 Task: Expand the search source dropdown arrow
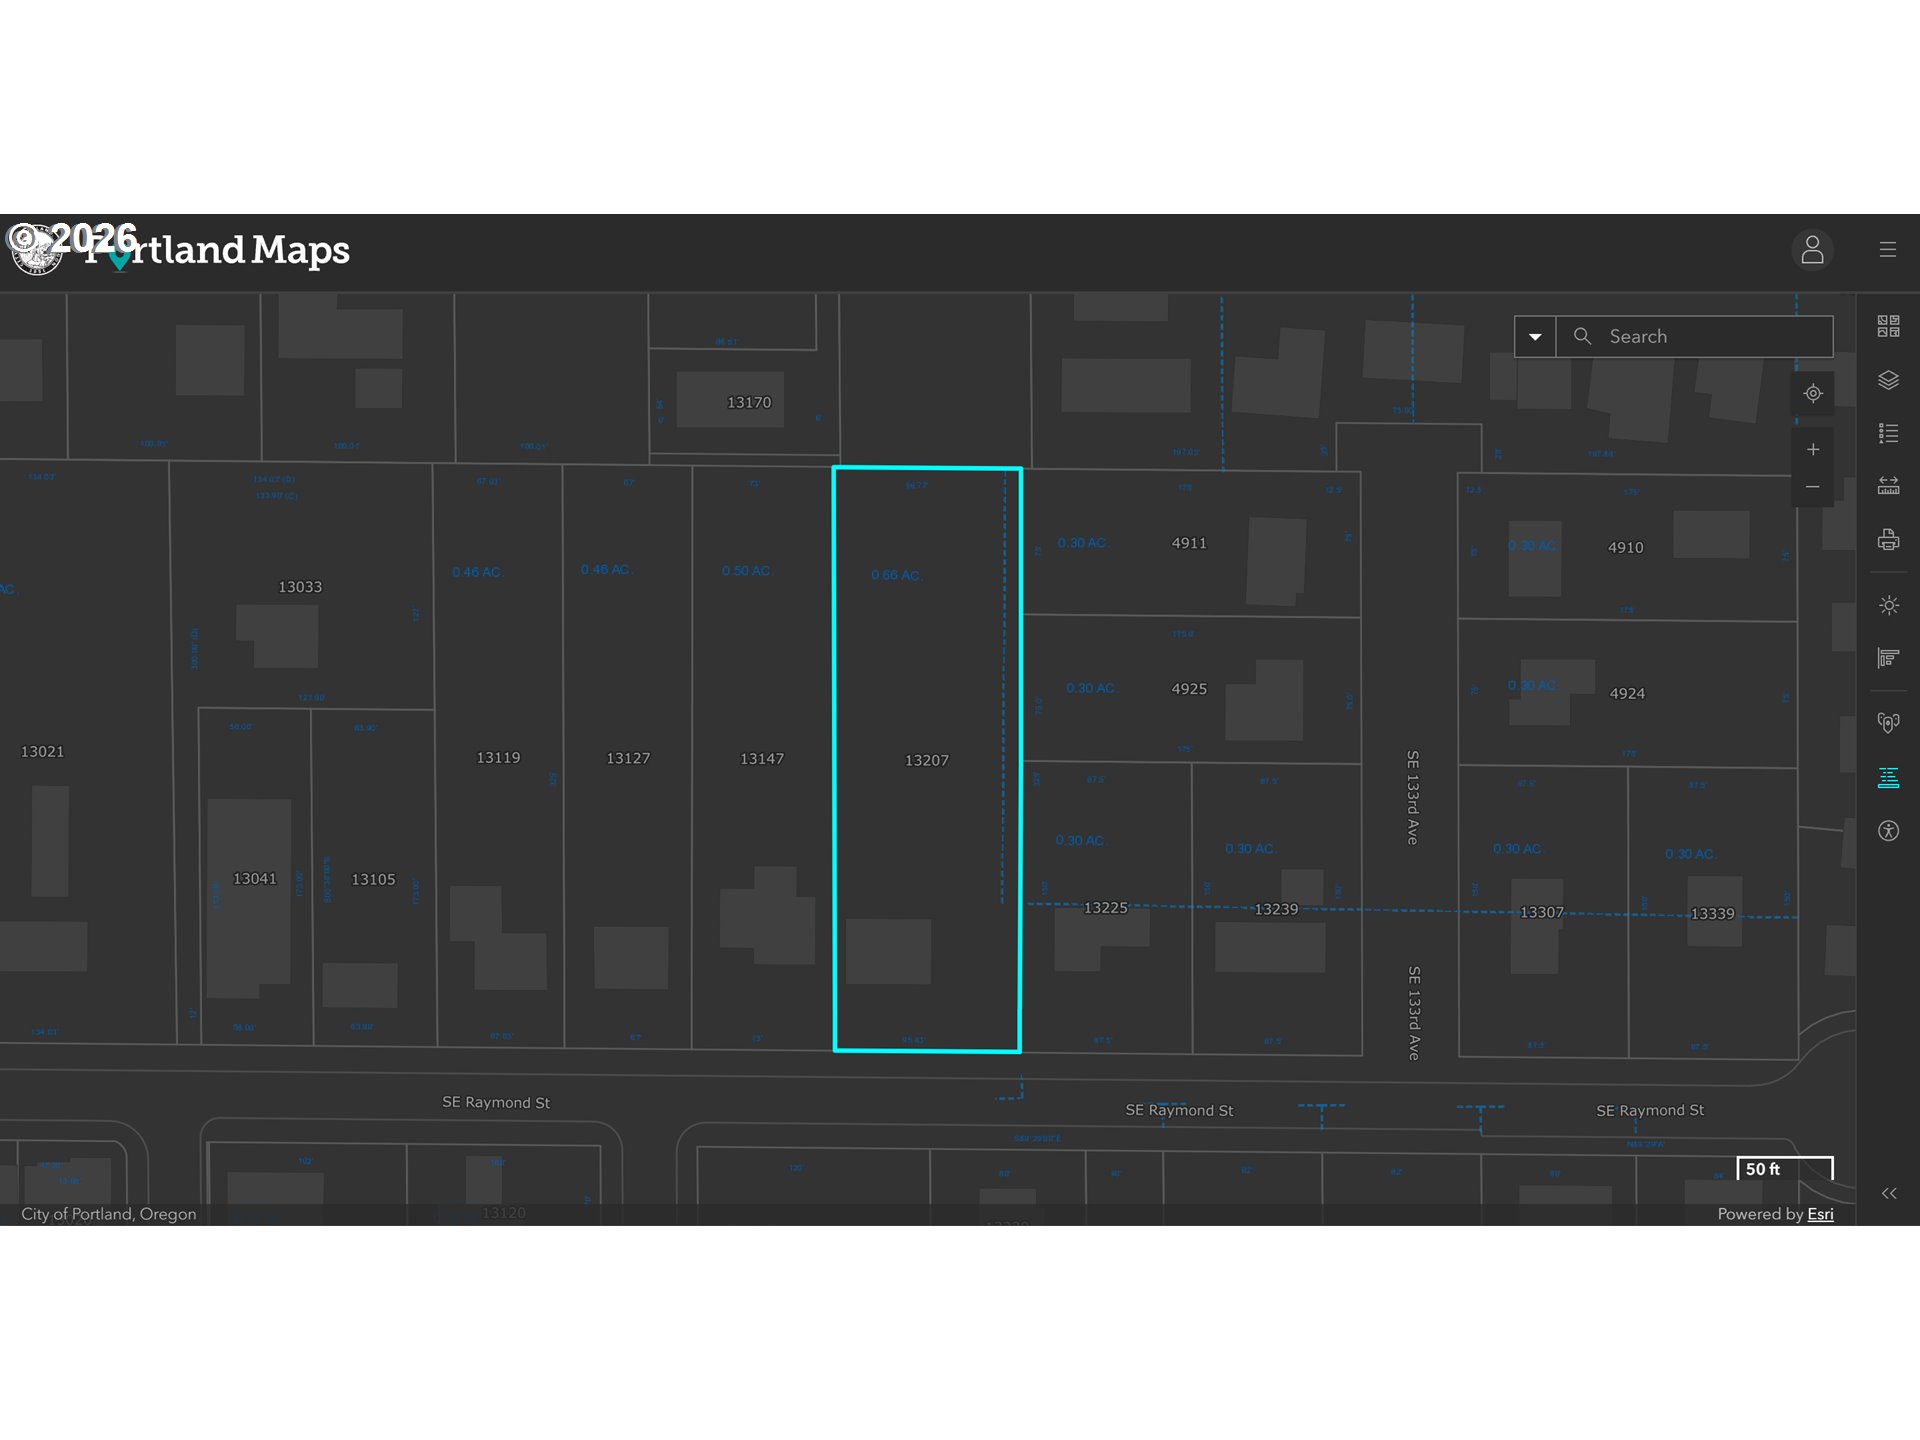click(1535, 337)
